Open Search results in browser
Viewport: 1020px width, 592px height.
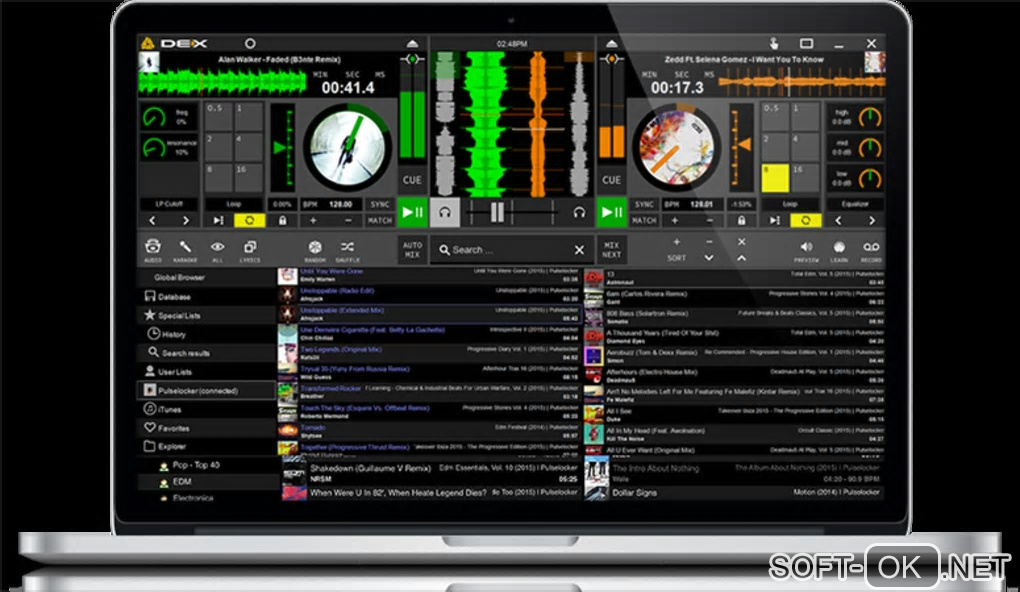(x=206, y=353)
